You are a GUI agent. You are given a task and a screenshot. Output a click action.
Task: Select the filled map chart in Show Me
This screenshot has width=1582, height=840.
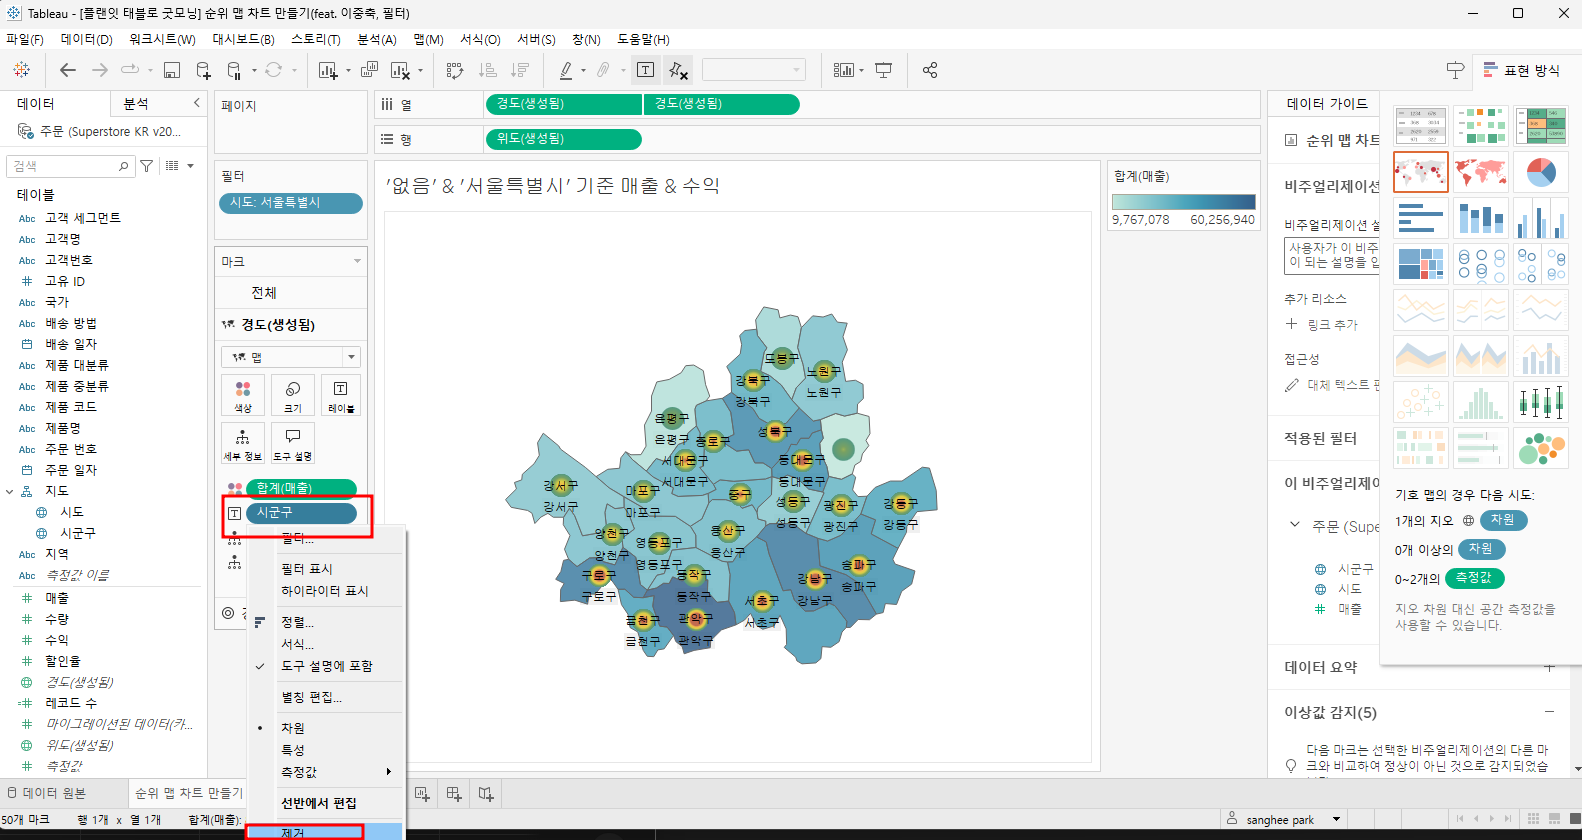click(1480, 172)
